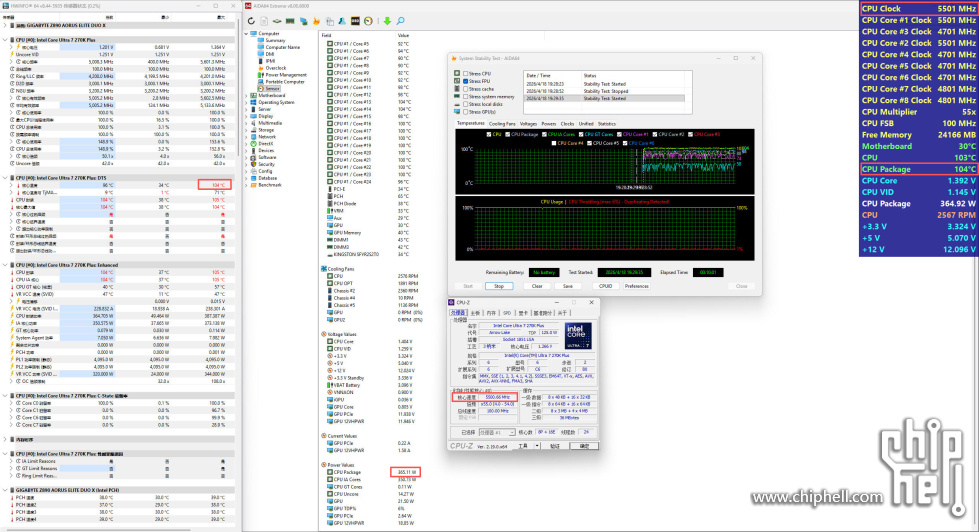The width and height of the screenshot is (979, 532).
Task: Open the 工具 dropdown arrow in CPU-Z
Action: tap(537, 446)
